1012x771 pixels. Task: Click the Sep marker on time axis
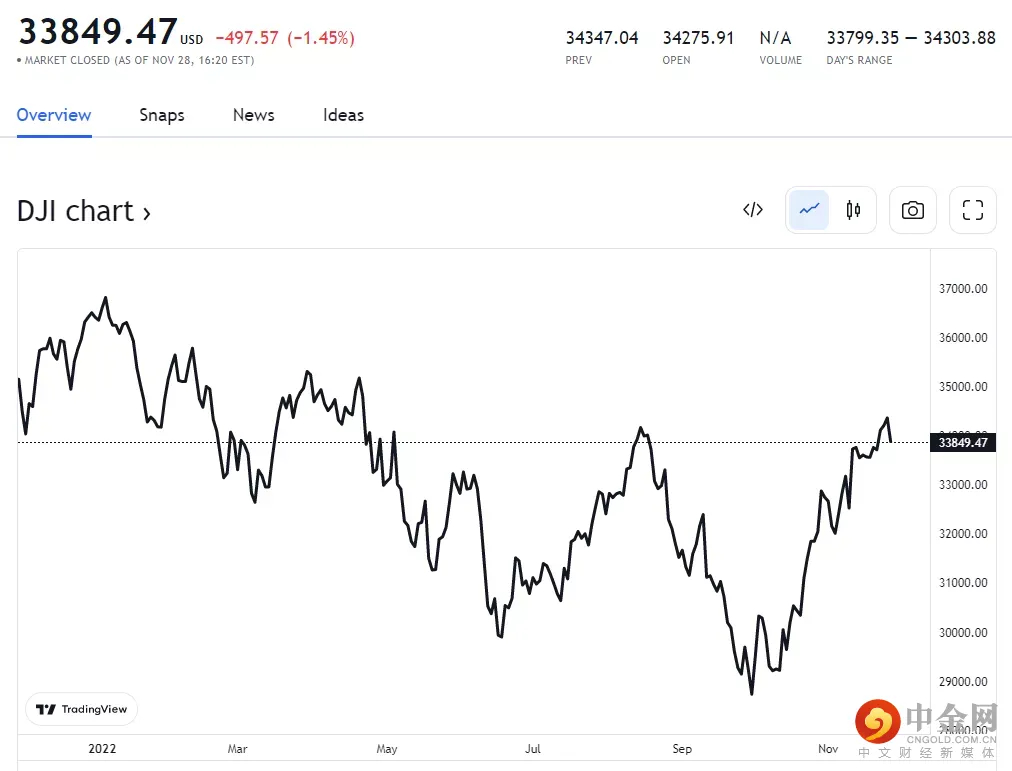682,749
